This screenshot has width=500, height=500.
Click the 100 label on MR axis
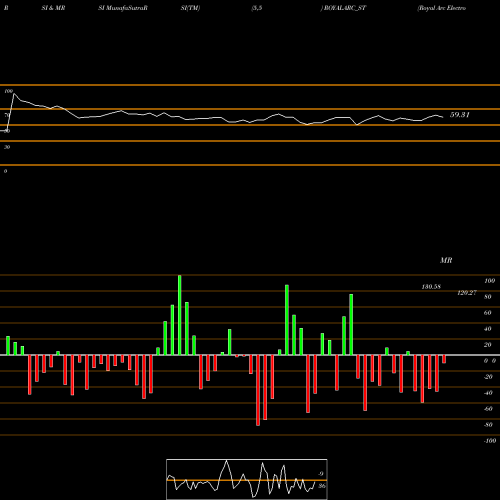(489, 281)
